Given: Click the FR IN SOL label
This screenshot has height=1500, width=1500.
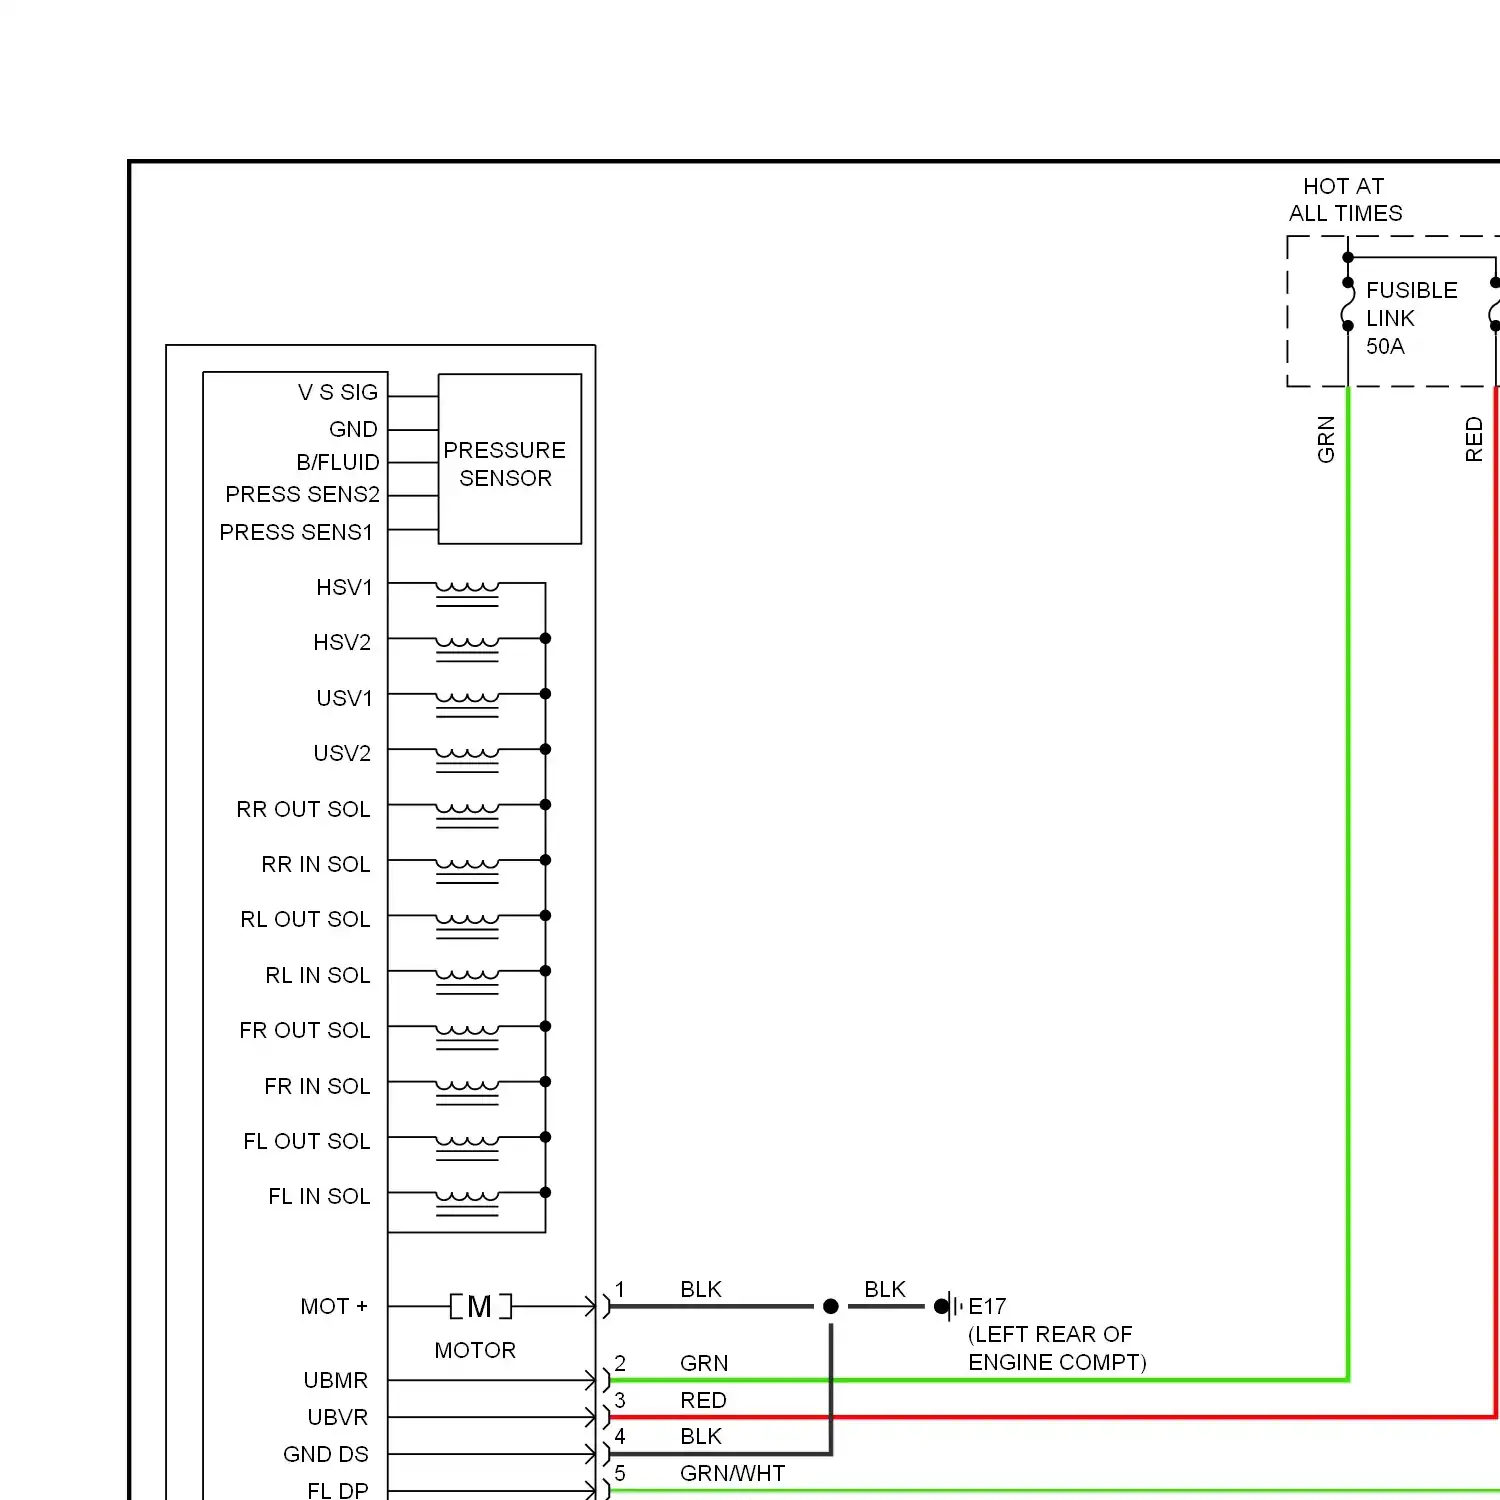Looking at the screenshot, I should click(x=317, y=1086).
